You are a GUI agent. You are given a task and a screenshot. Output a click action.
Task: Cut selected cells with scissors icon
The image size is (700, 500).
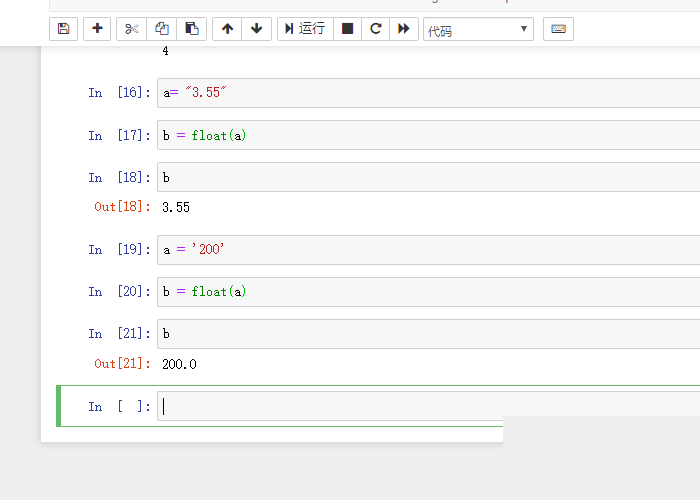pos(132,29)
